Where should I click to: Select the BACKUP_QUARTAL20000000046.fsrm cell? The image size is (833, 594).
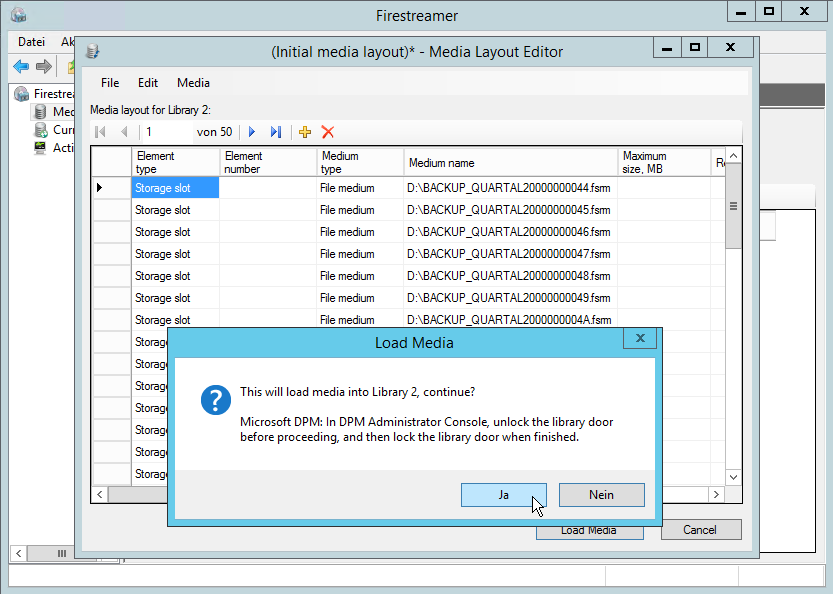pos(509,232)
